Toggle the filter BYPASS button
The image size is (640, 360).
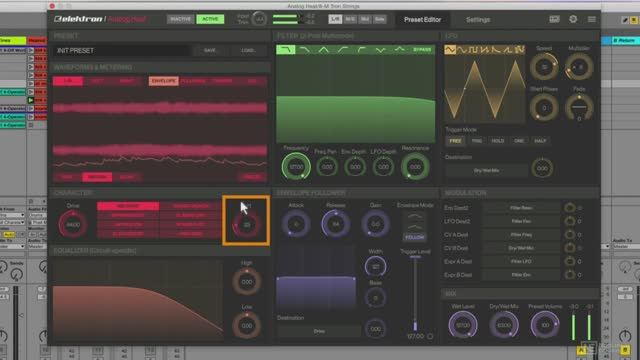[x=422, y=50]
